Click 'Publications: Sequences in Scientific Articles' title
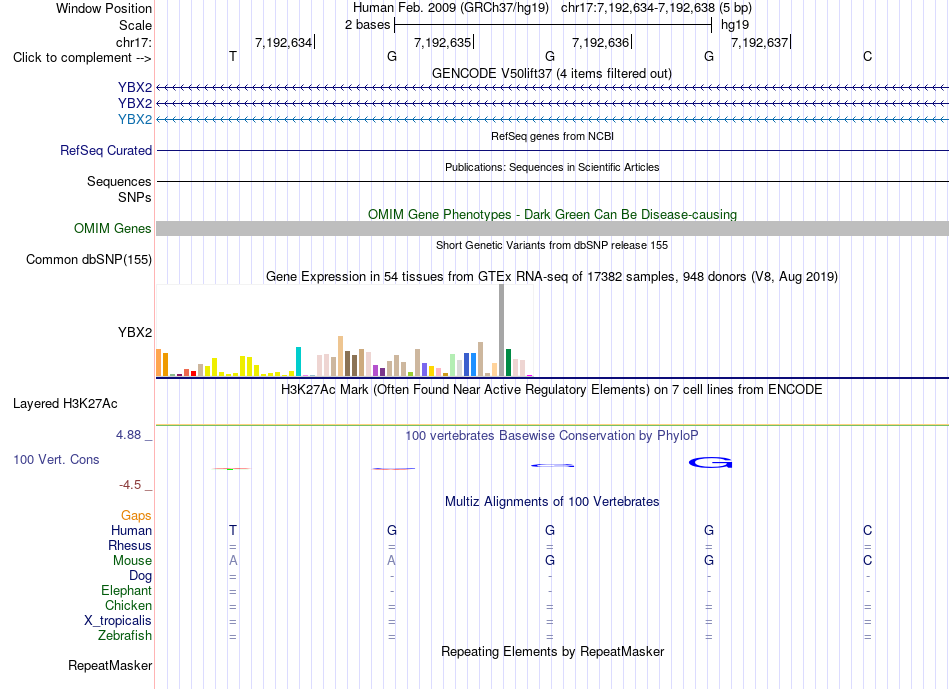Viewport: 950px width, 689px height. point(552,167)
